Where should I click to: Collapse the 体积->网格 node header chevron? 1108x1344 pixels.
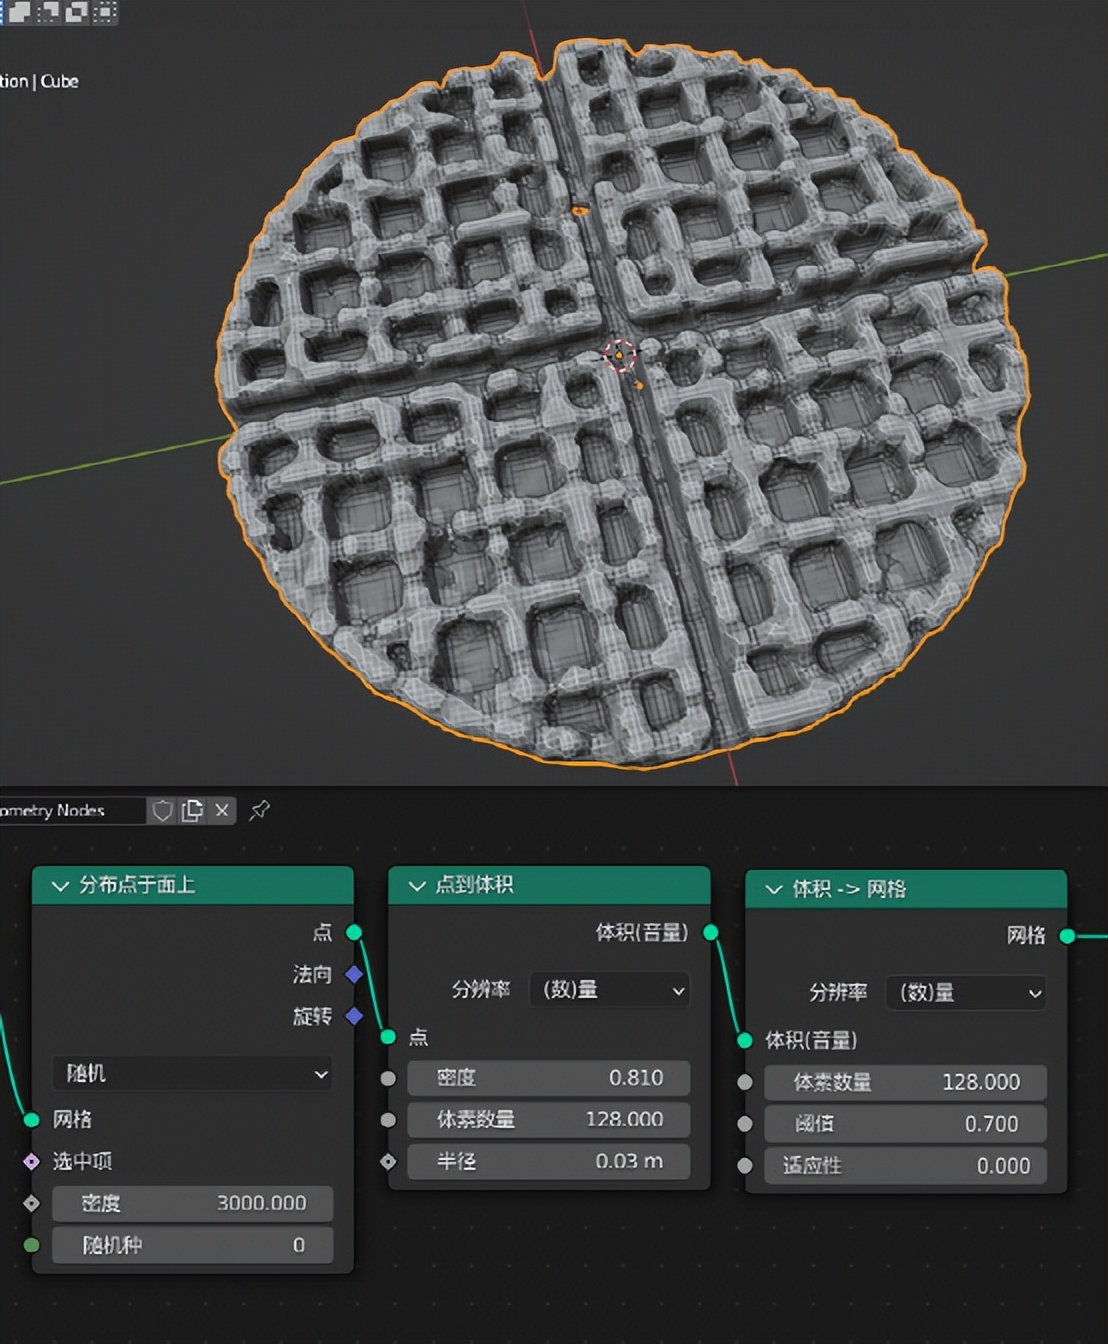[x=772, y=889]
